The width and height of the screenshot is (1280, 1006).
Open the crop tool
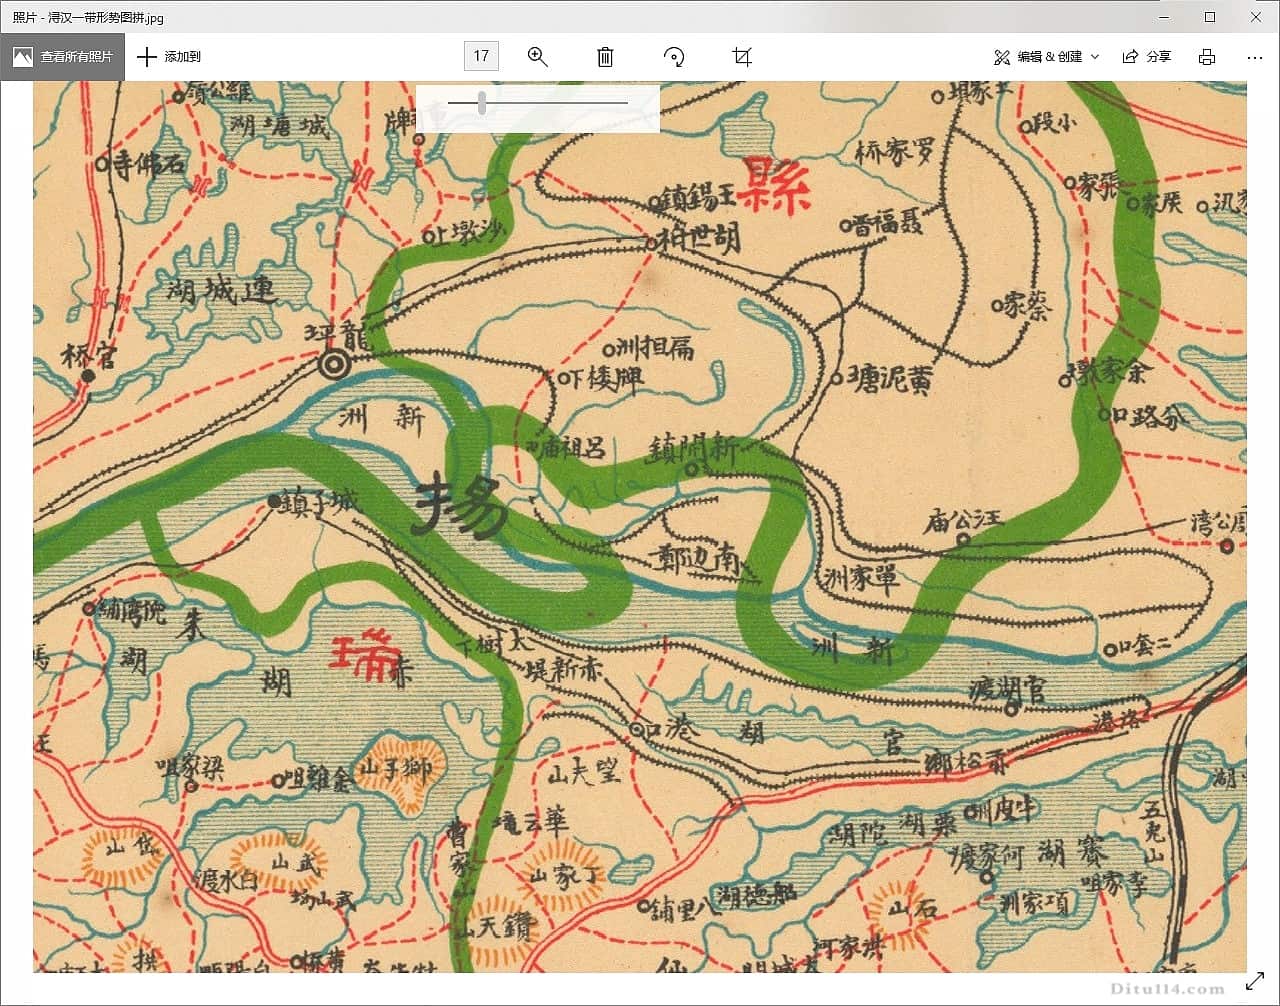pyautogui.click(x=741, y=57)
